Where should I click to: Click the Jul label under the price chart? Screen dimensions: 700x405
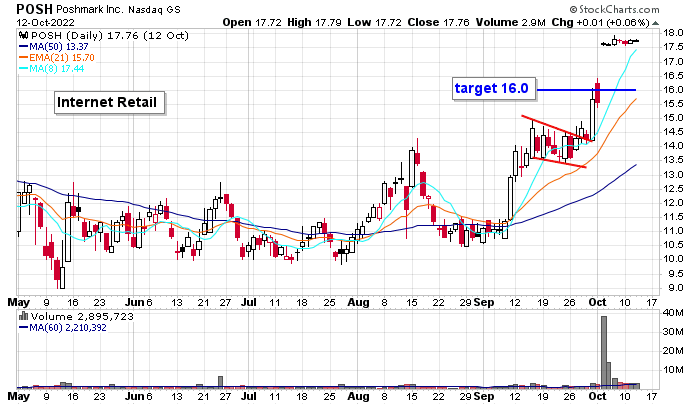click(x=249, y=303)
